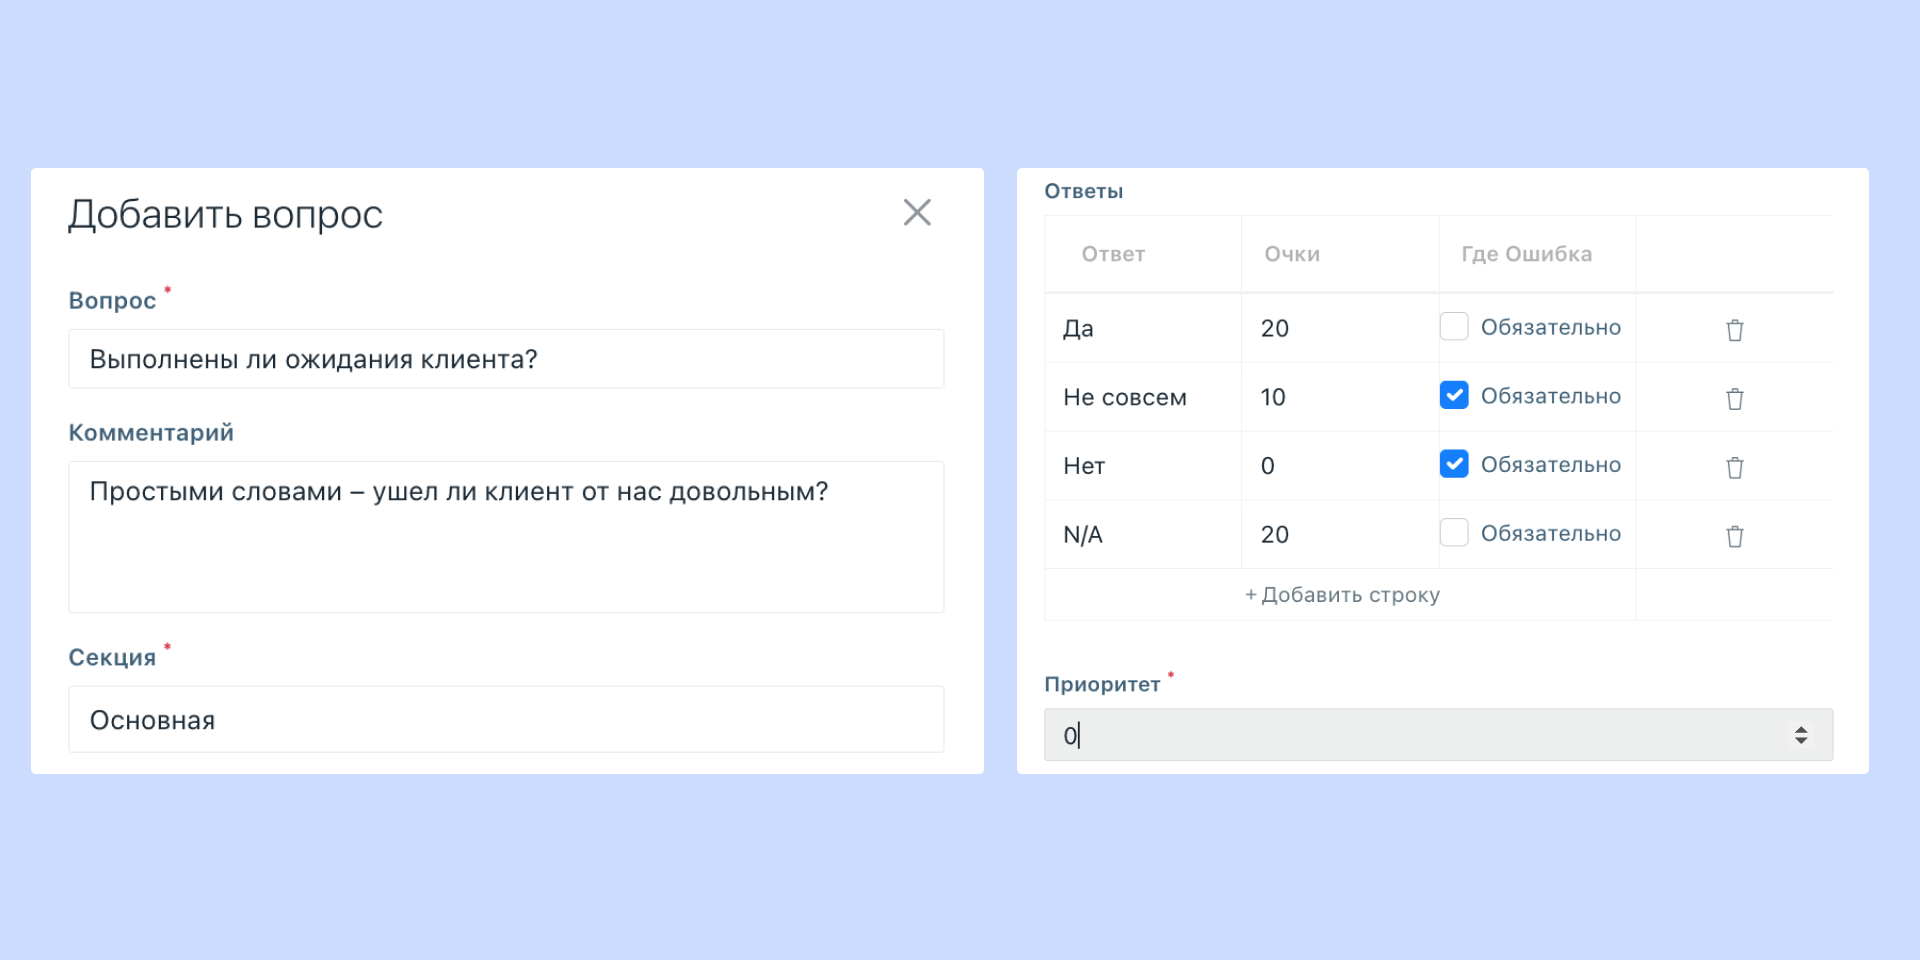Delete the answer row "Нет"
The height and width of the screenshot is (960, 1920).
tap(1735, 466)
